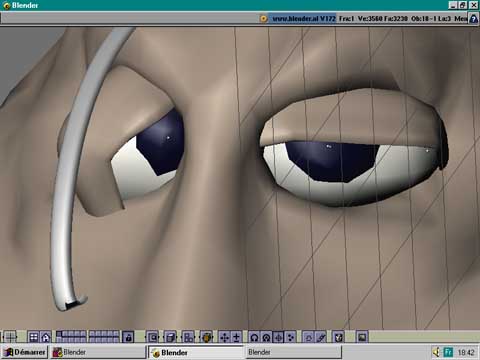Open the local view icon menu
The image size is (480, 360).
[153, 337]
